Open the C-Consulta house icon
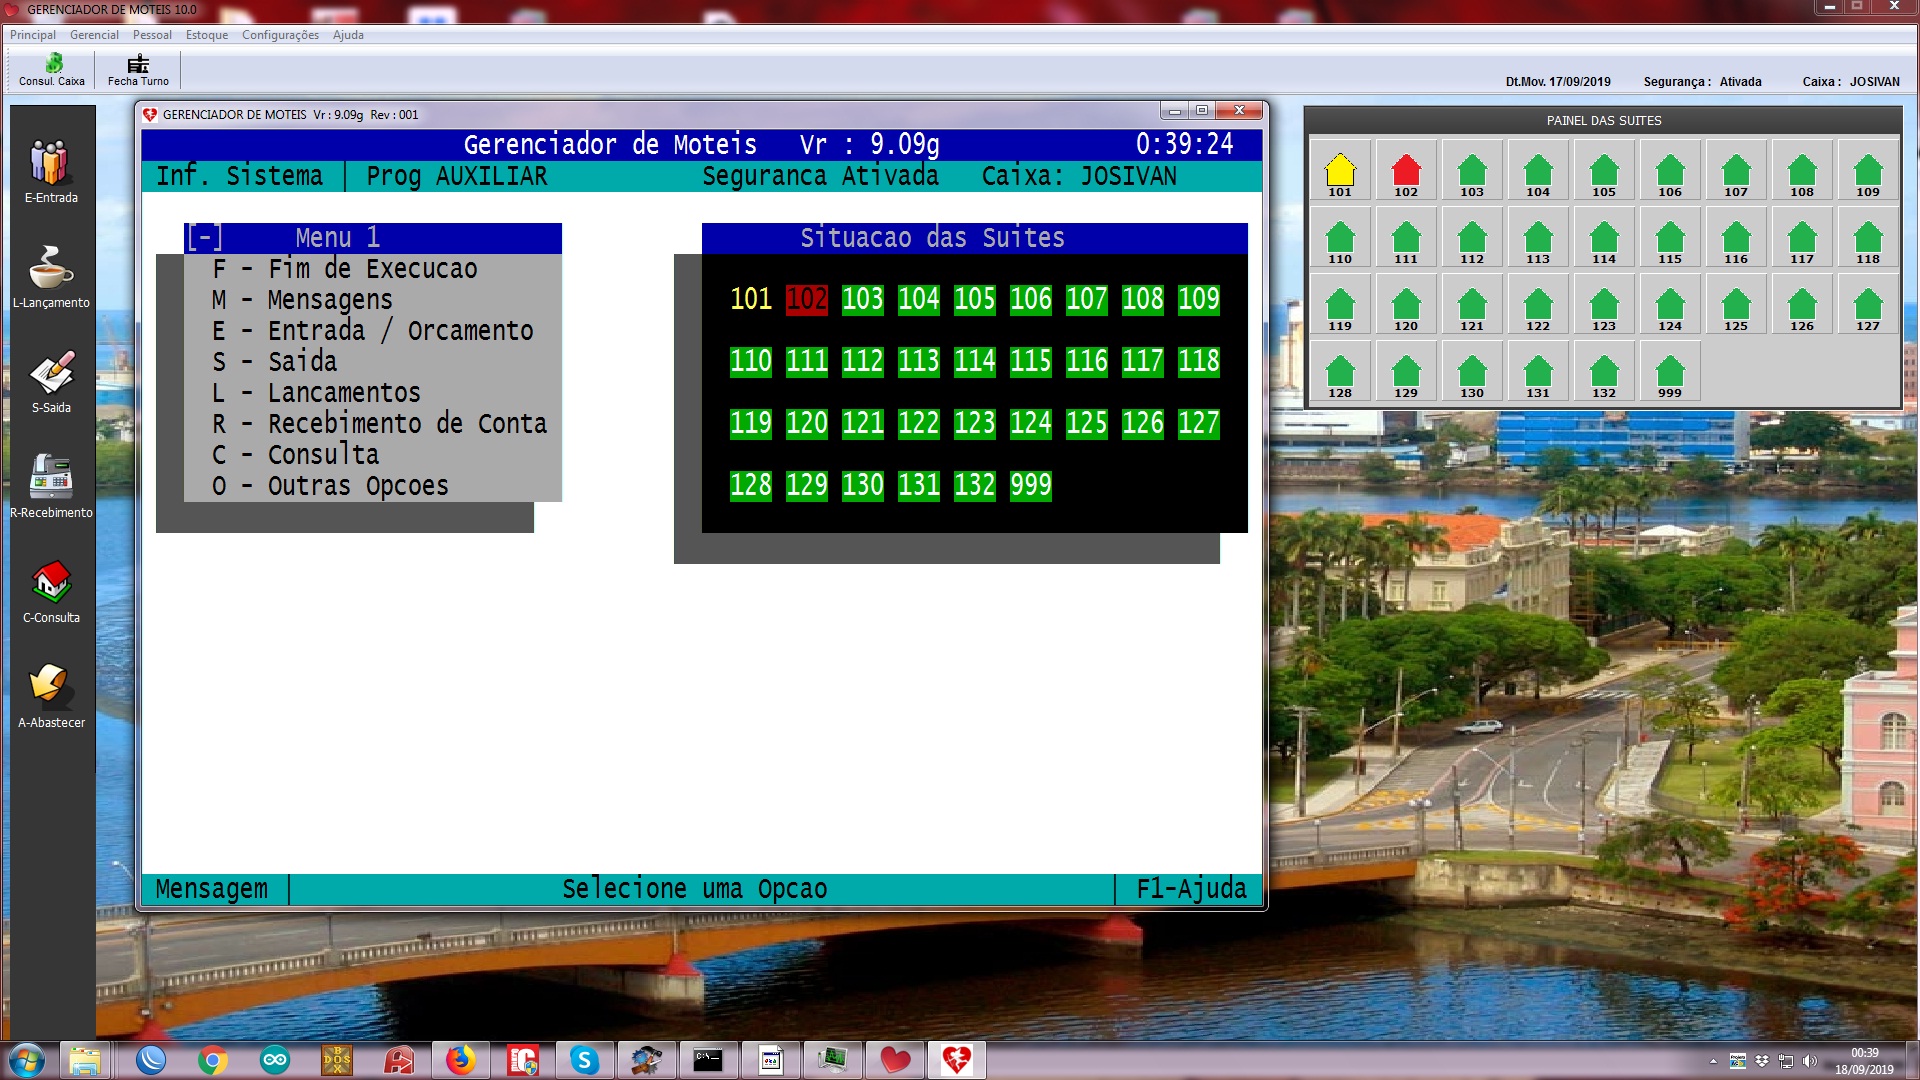 [50, 583]
